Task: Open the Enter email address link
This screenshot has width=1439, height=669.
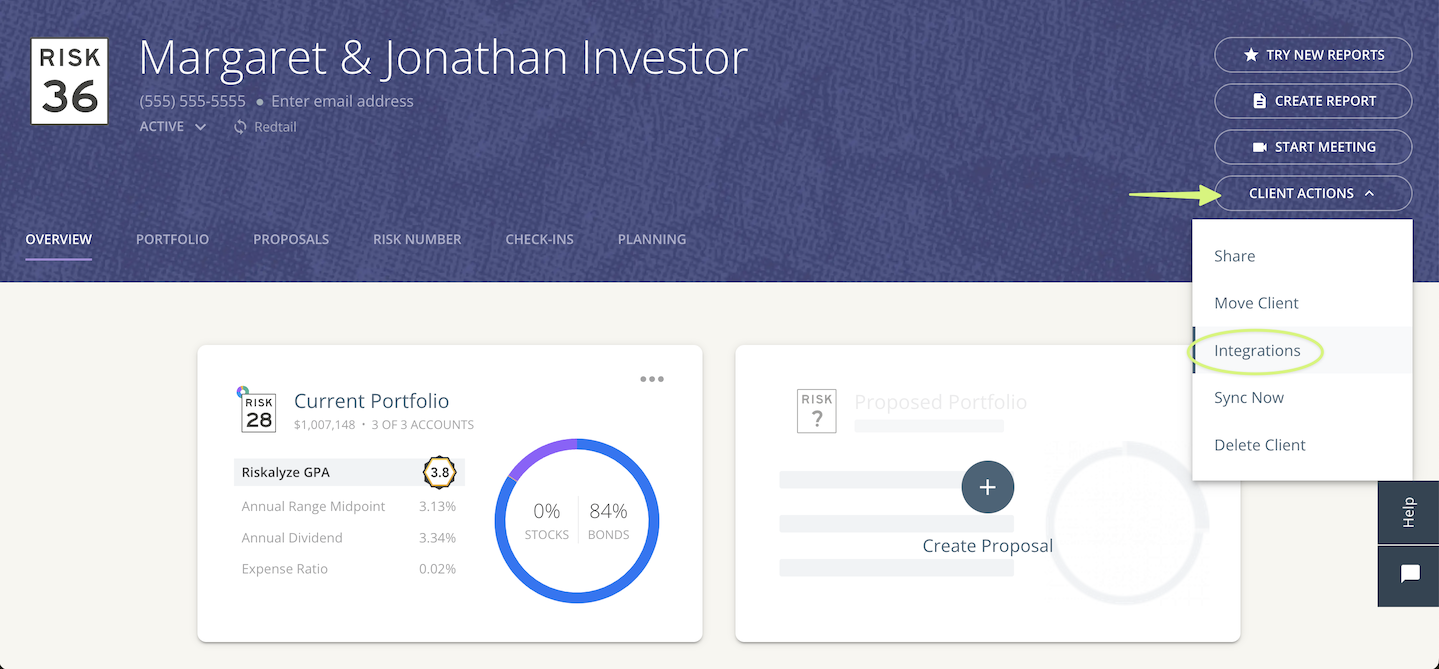Action: tap(342, 100)
